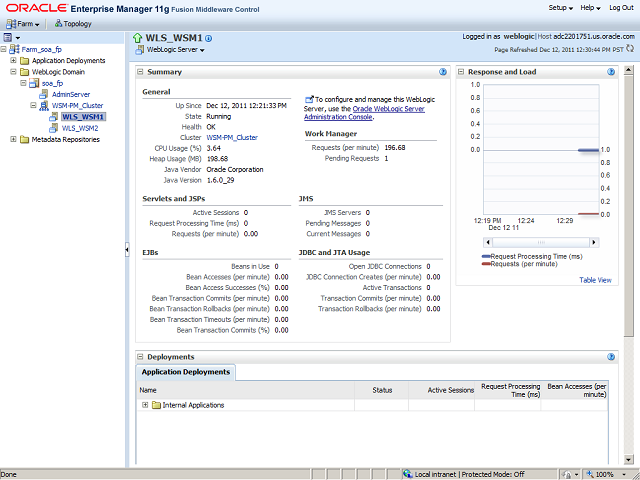Open the Setup menu
The height and width of the screenshot is (480, 640).
pyautogui.click(x=561, y=7)
